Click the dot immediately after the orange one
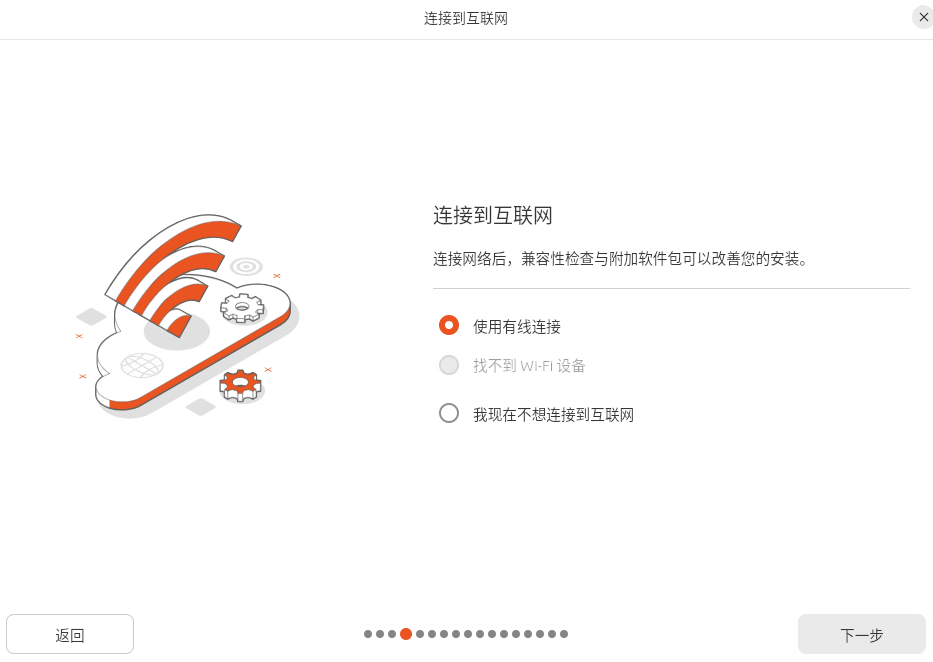Viewport: 933px width, 662px height. pos(420,634)
